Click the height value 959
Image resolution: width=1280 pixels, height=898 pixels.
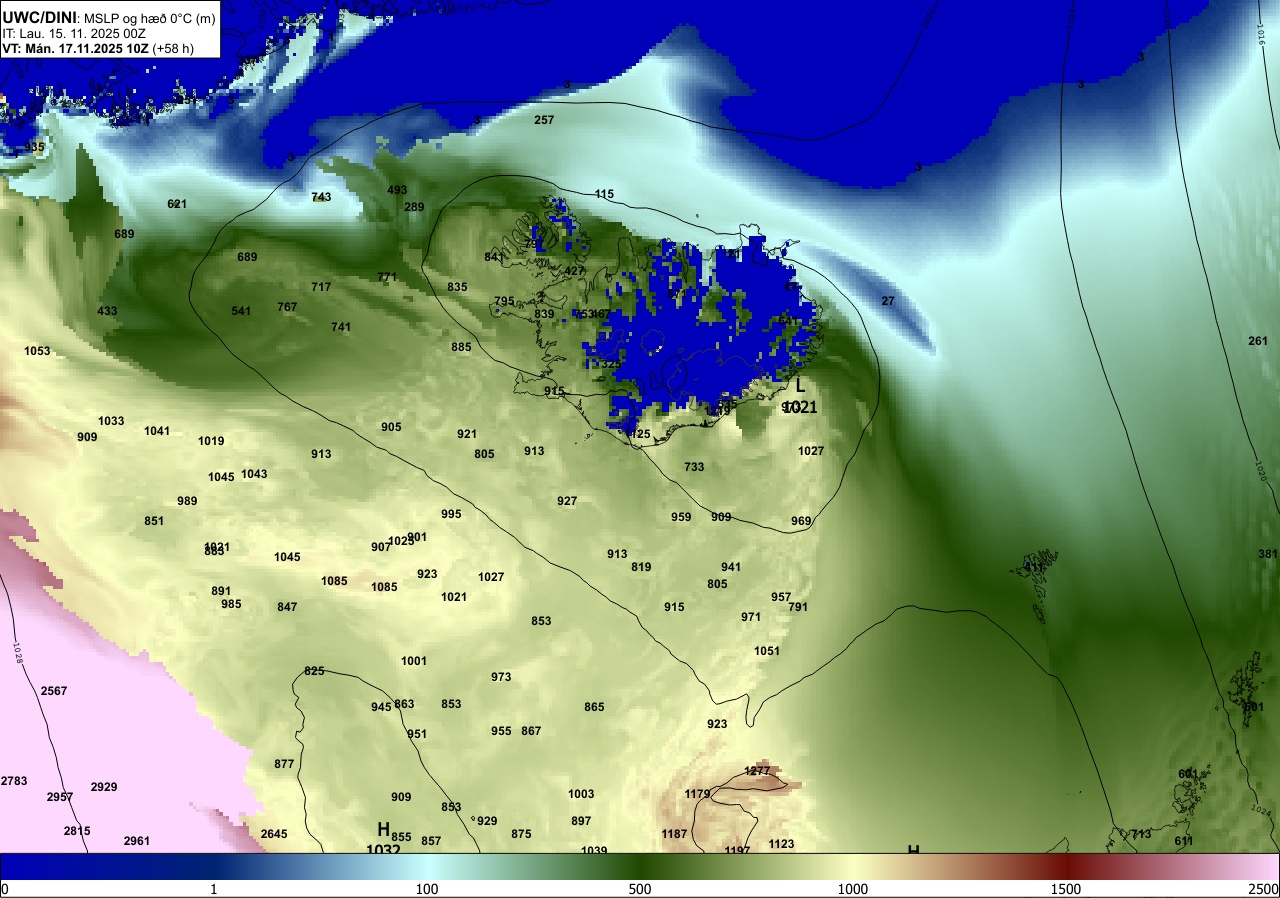(681, 517)
